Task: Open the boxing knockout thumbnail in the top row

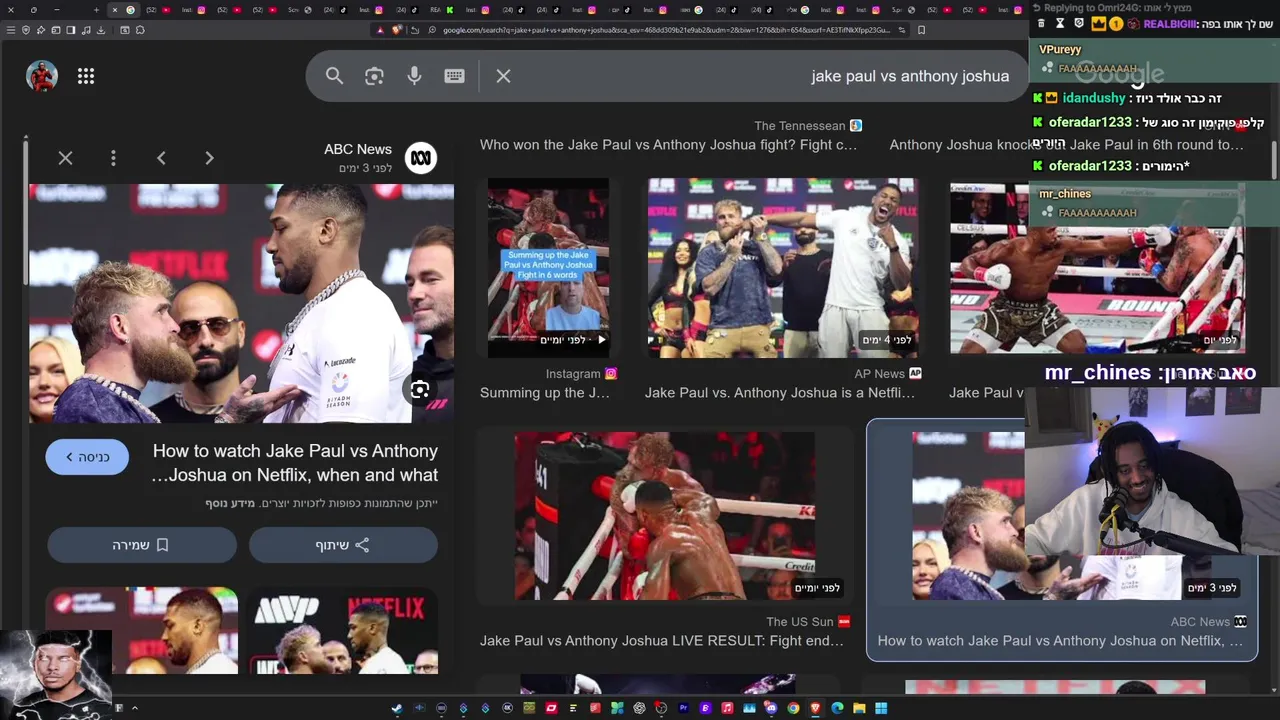Action: click(x=1097, y=268)
